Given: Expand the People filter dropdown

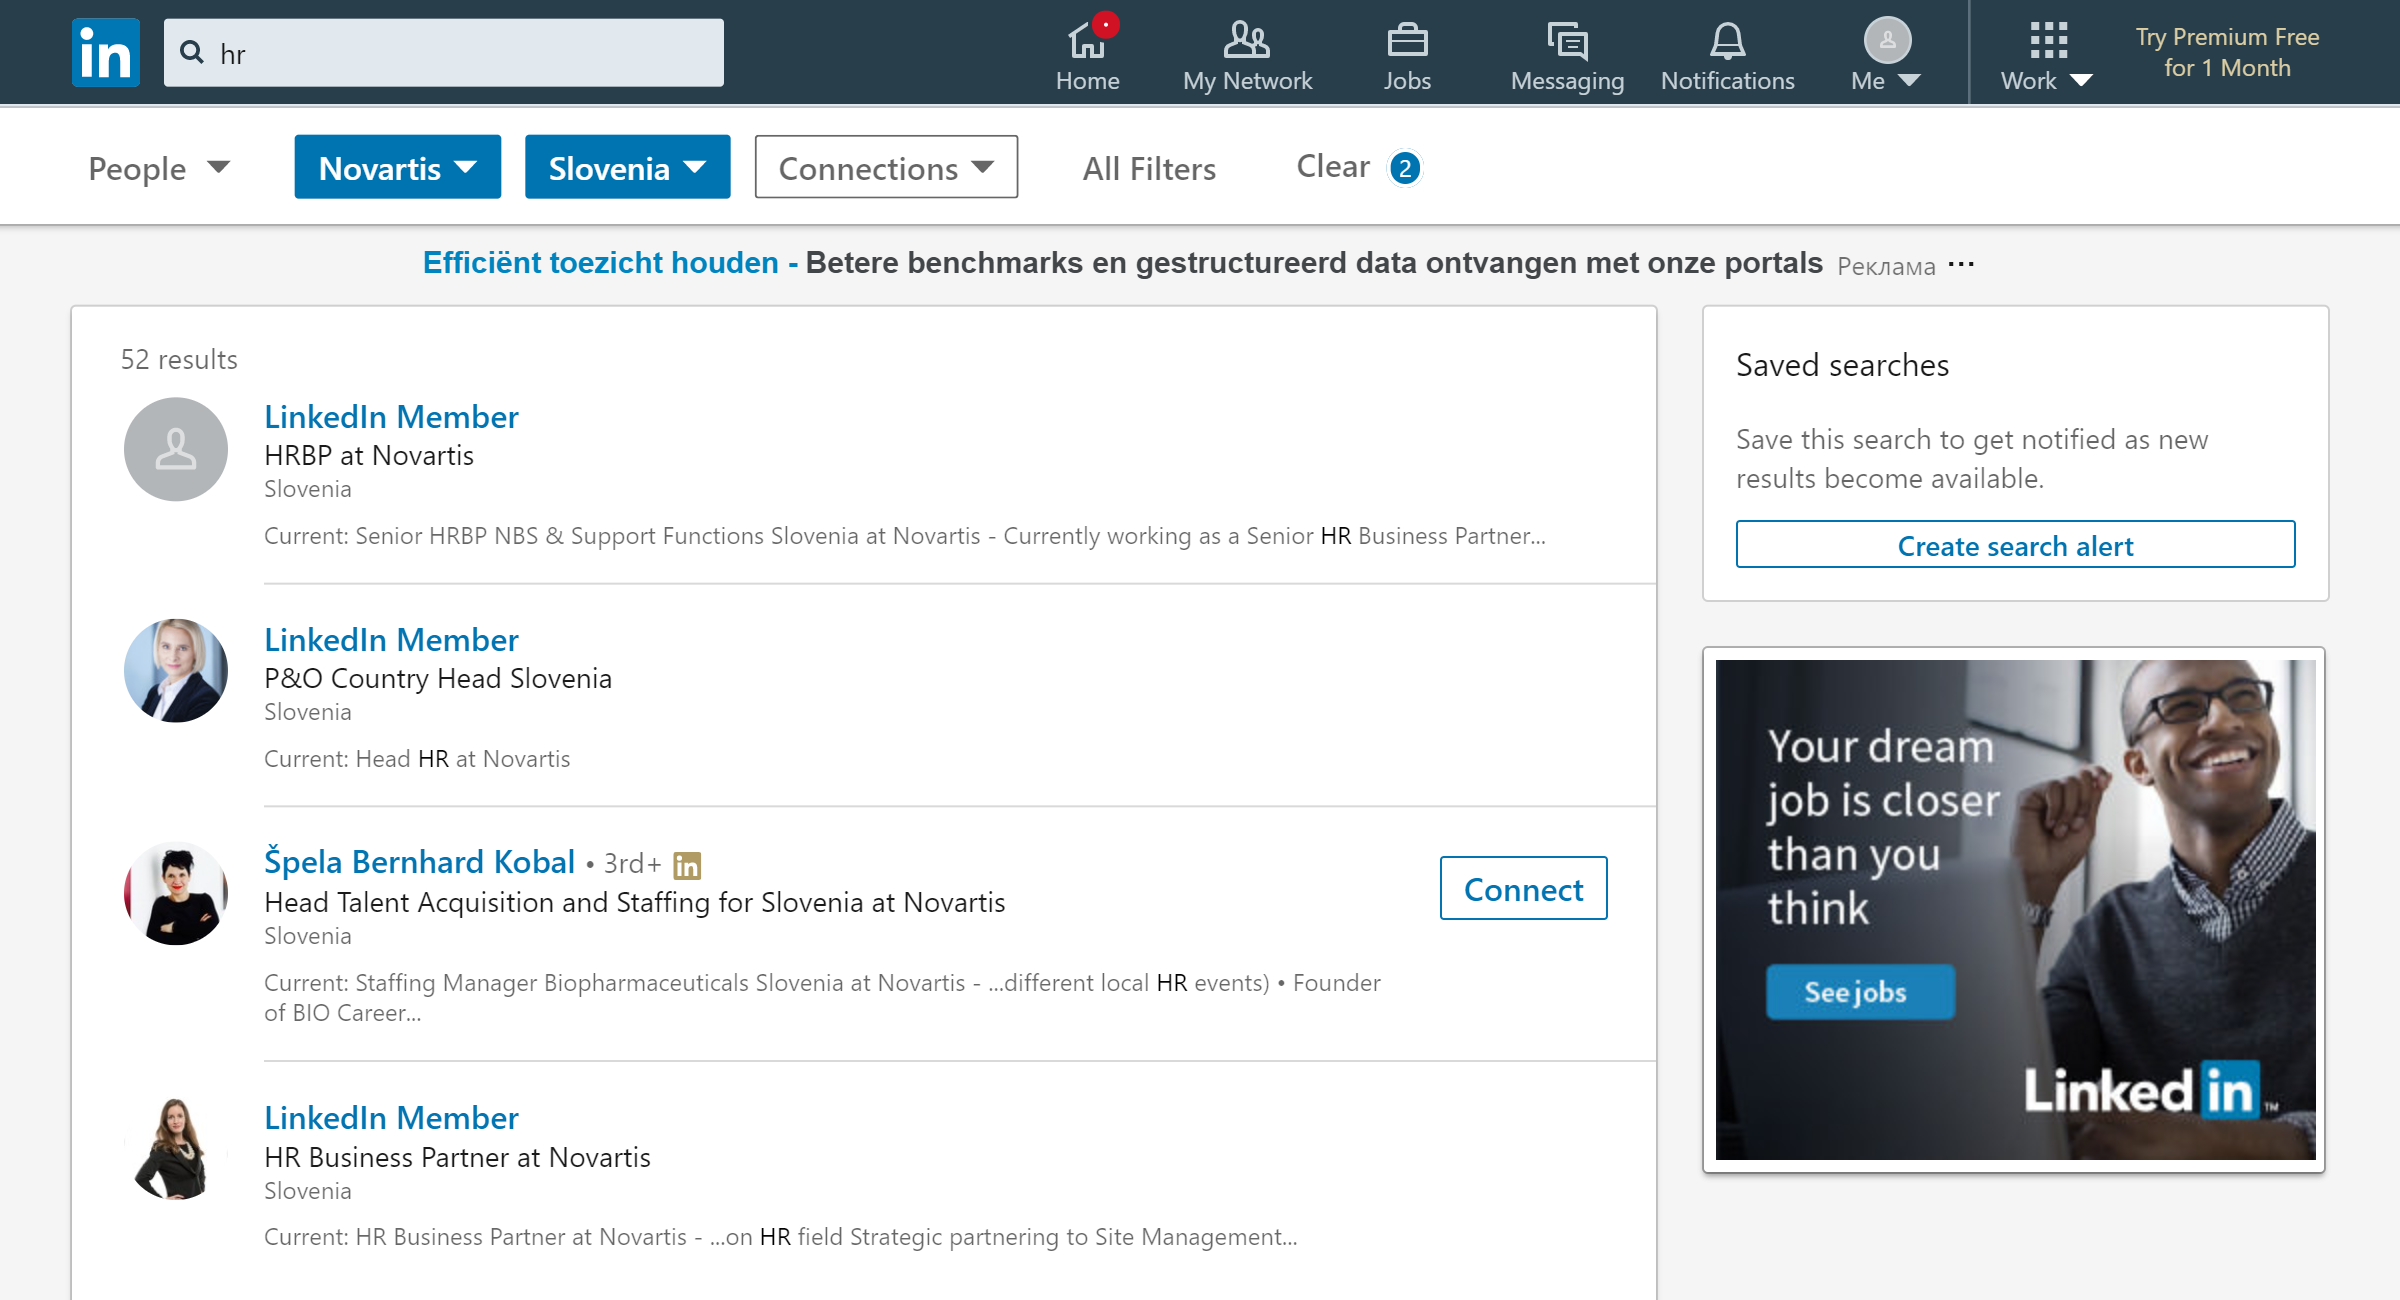Looking at the screenshot, I should (x=159, y=168).
